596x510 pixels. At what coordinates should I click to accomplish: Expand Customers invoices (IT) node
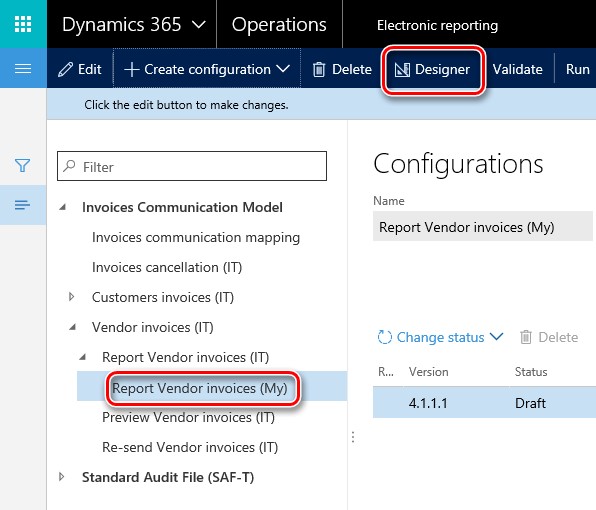point(71,297)
